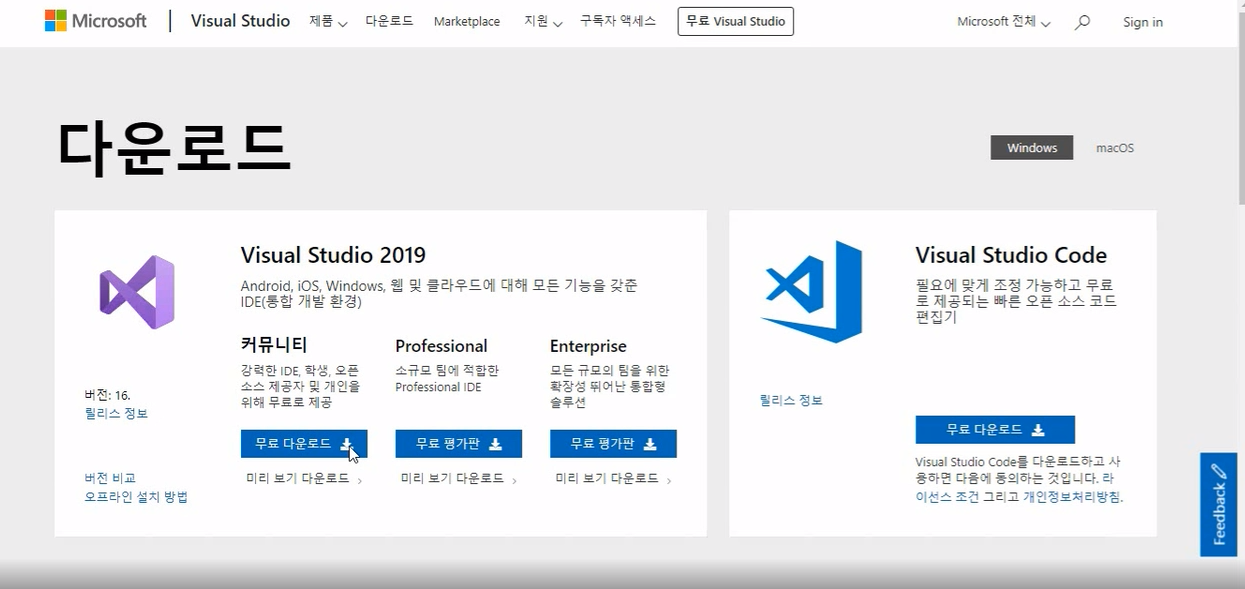Click the 무료 Visual Studio button

point(735,21)
